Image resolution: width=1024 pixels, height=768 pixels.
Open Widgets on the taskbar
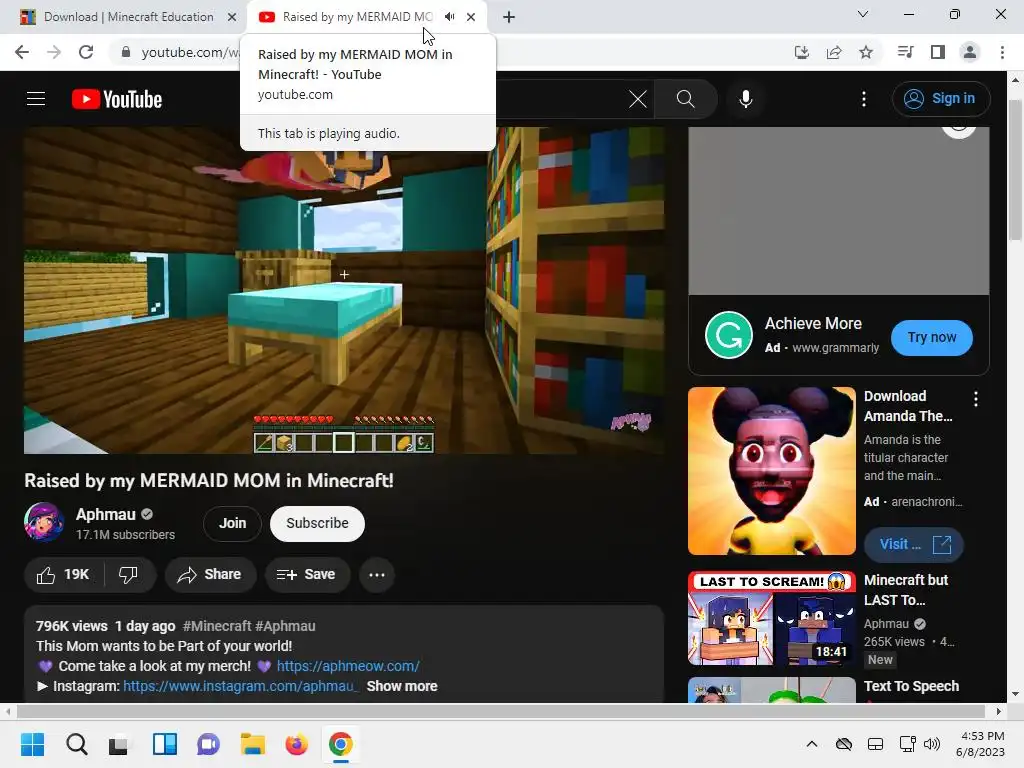[165, 744]
